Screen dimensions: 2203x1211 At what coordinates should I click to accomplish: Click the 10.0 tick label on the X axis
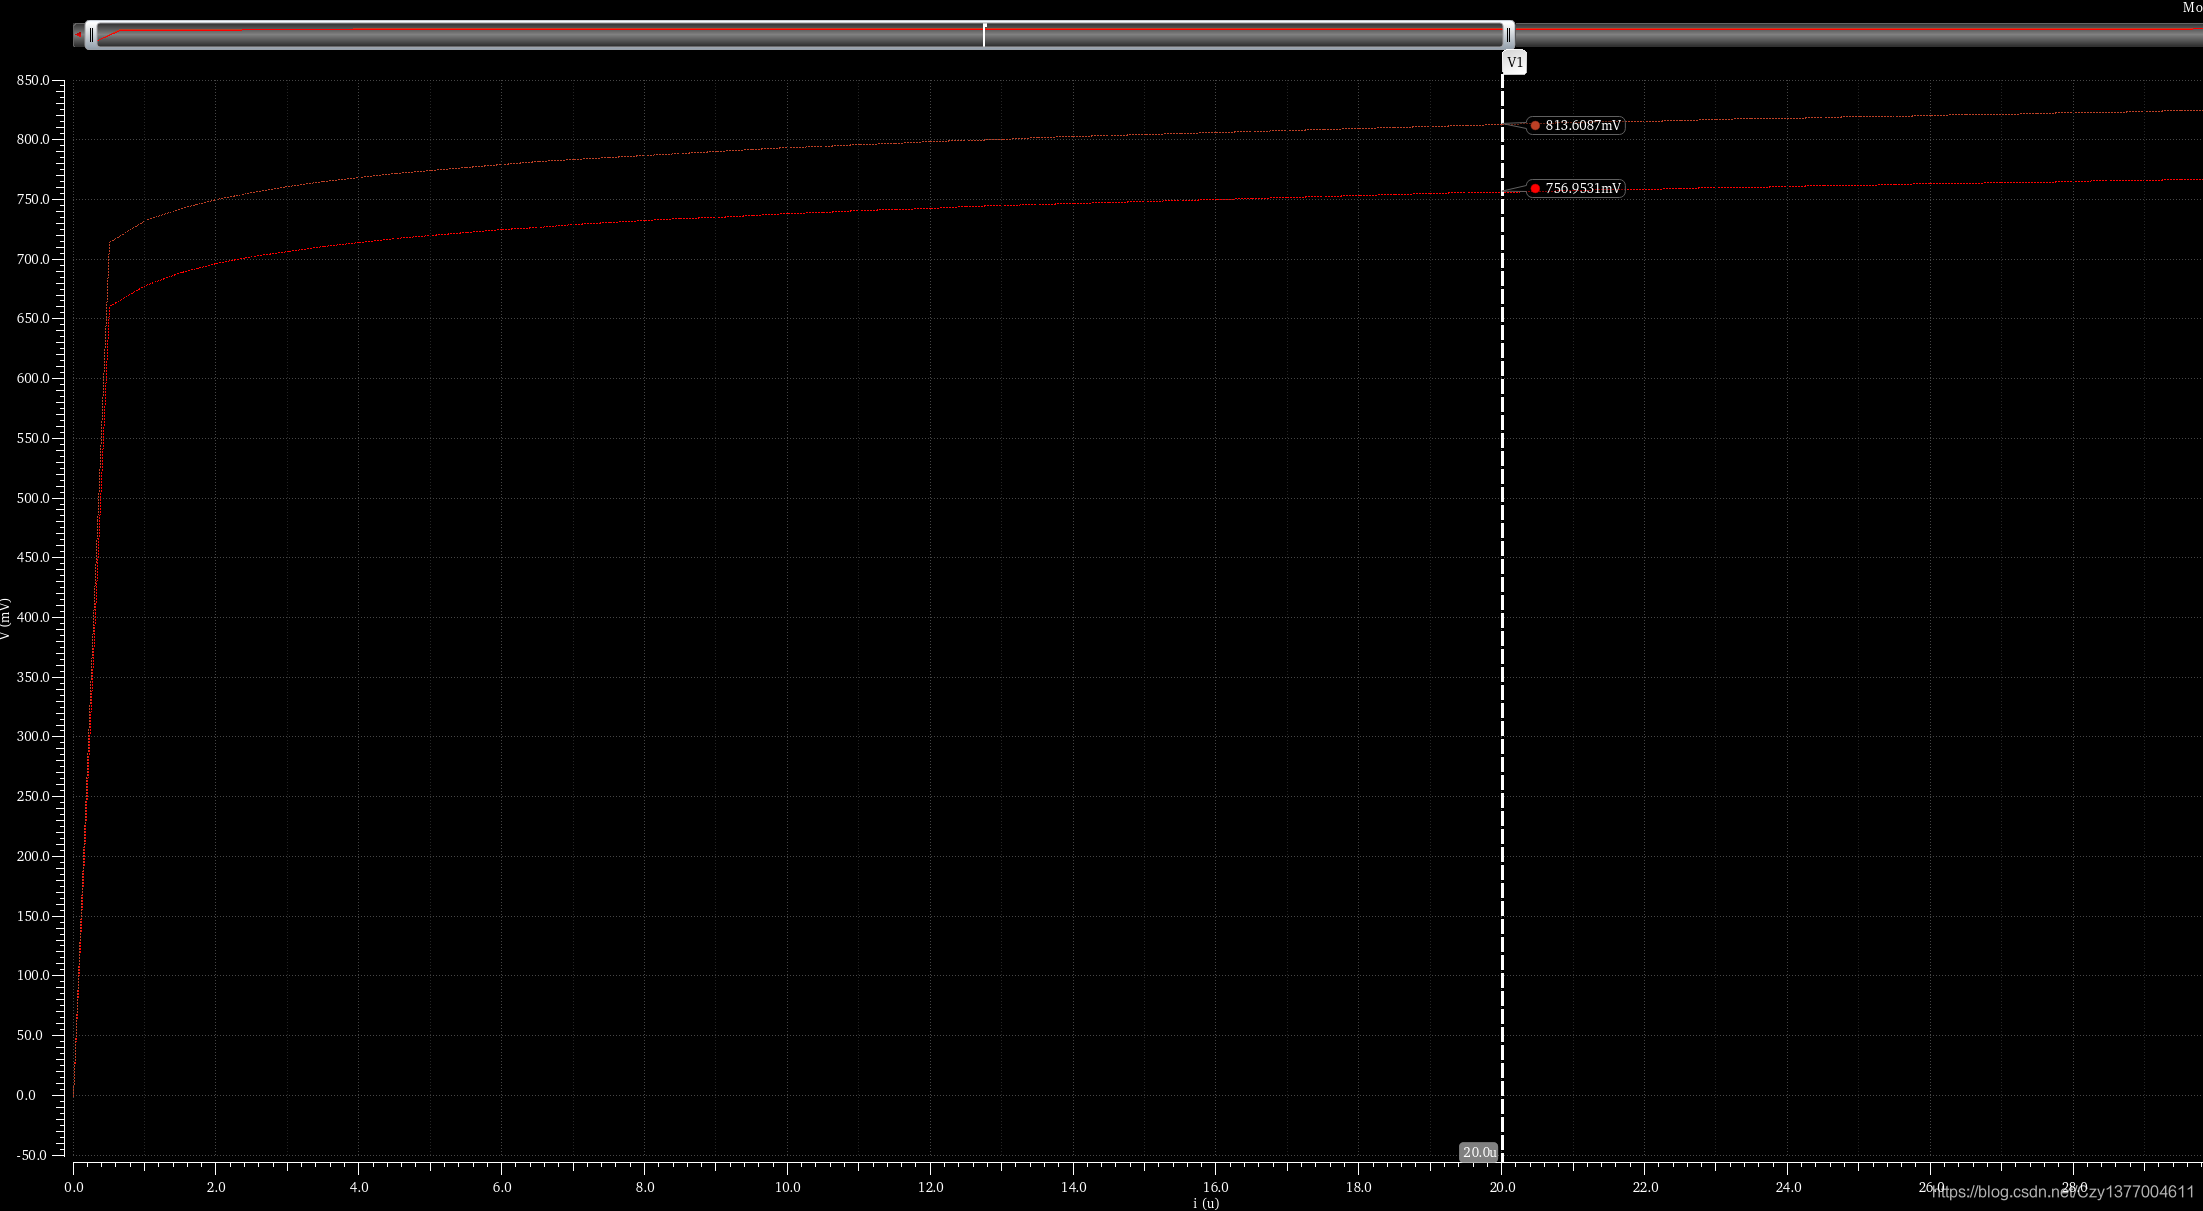point(787,1187)
